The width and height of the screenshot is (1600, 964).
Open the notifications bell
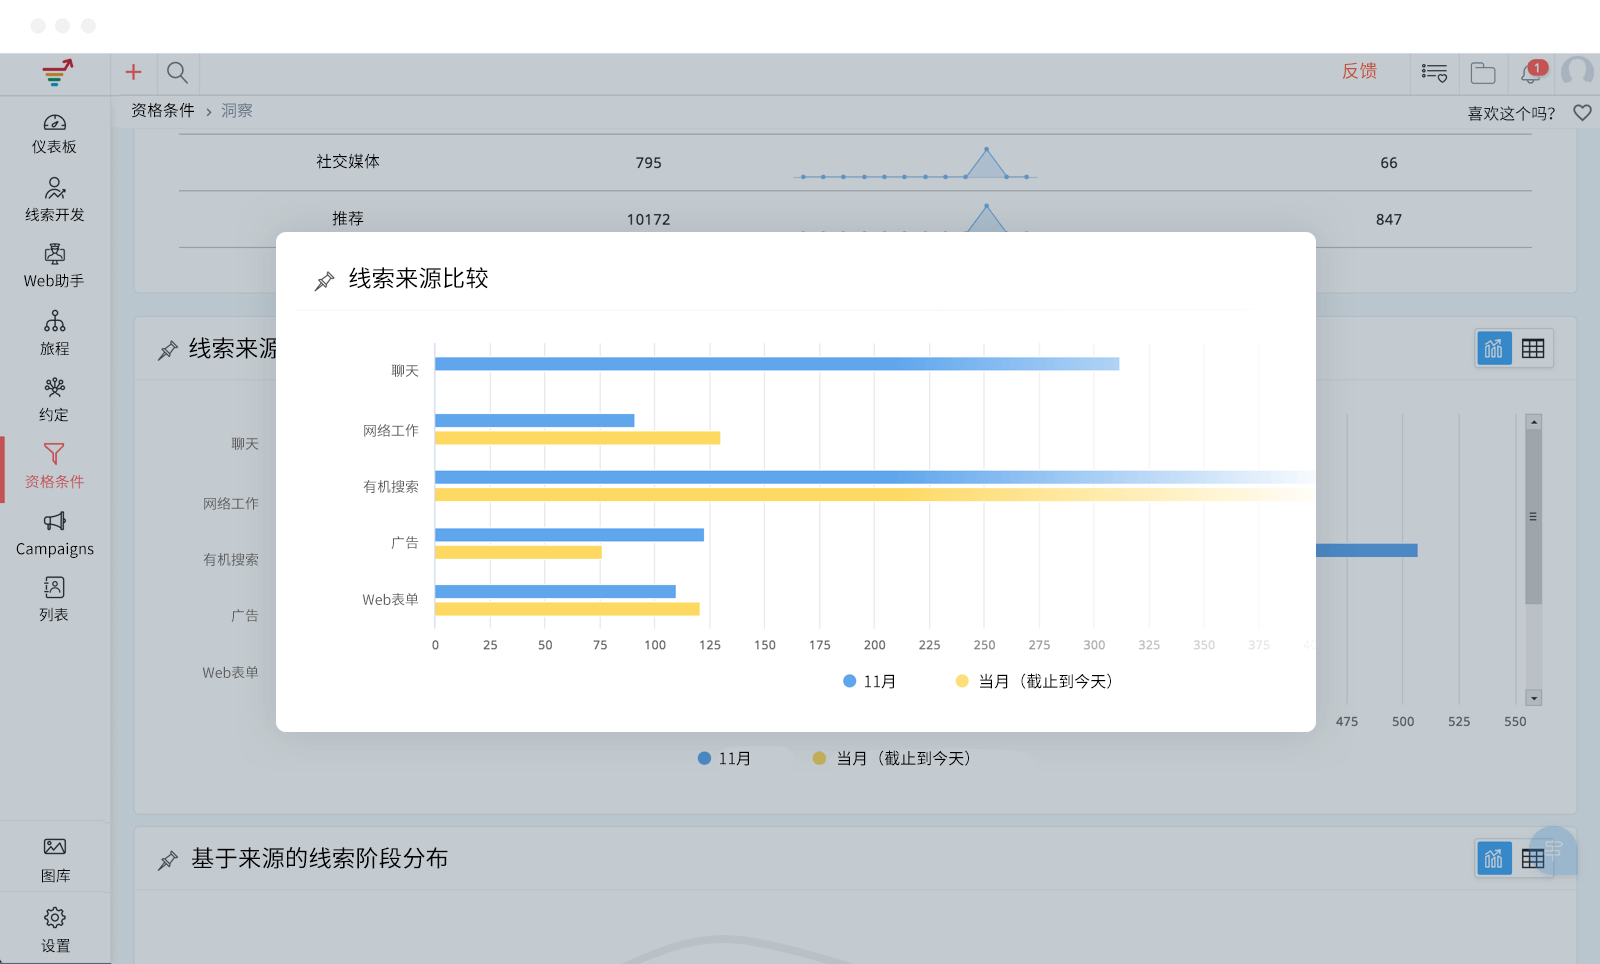coord(1529,73)
